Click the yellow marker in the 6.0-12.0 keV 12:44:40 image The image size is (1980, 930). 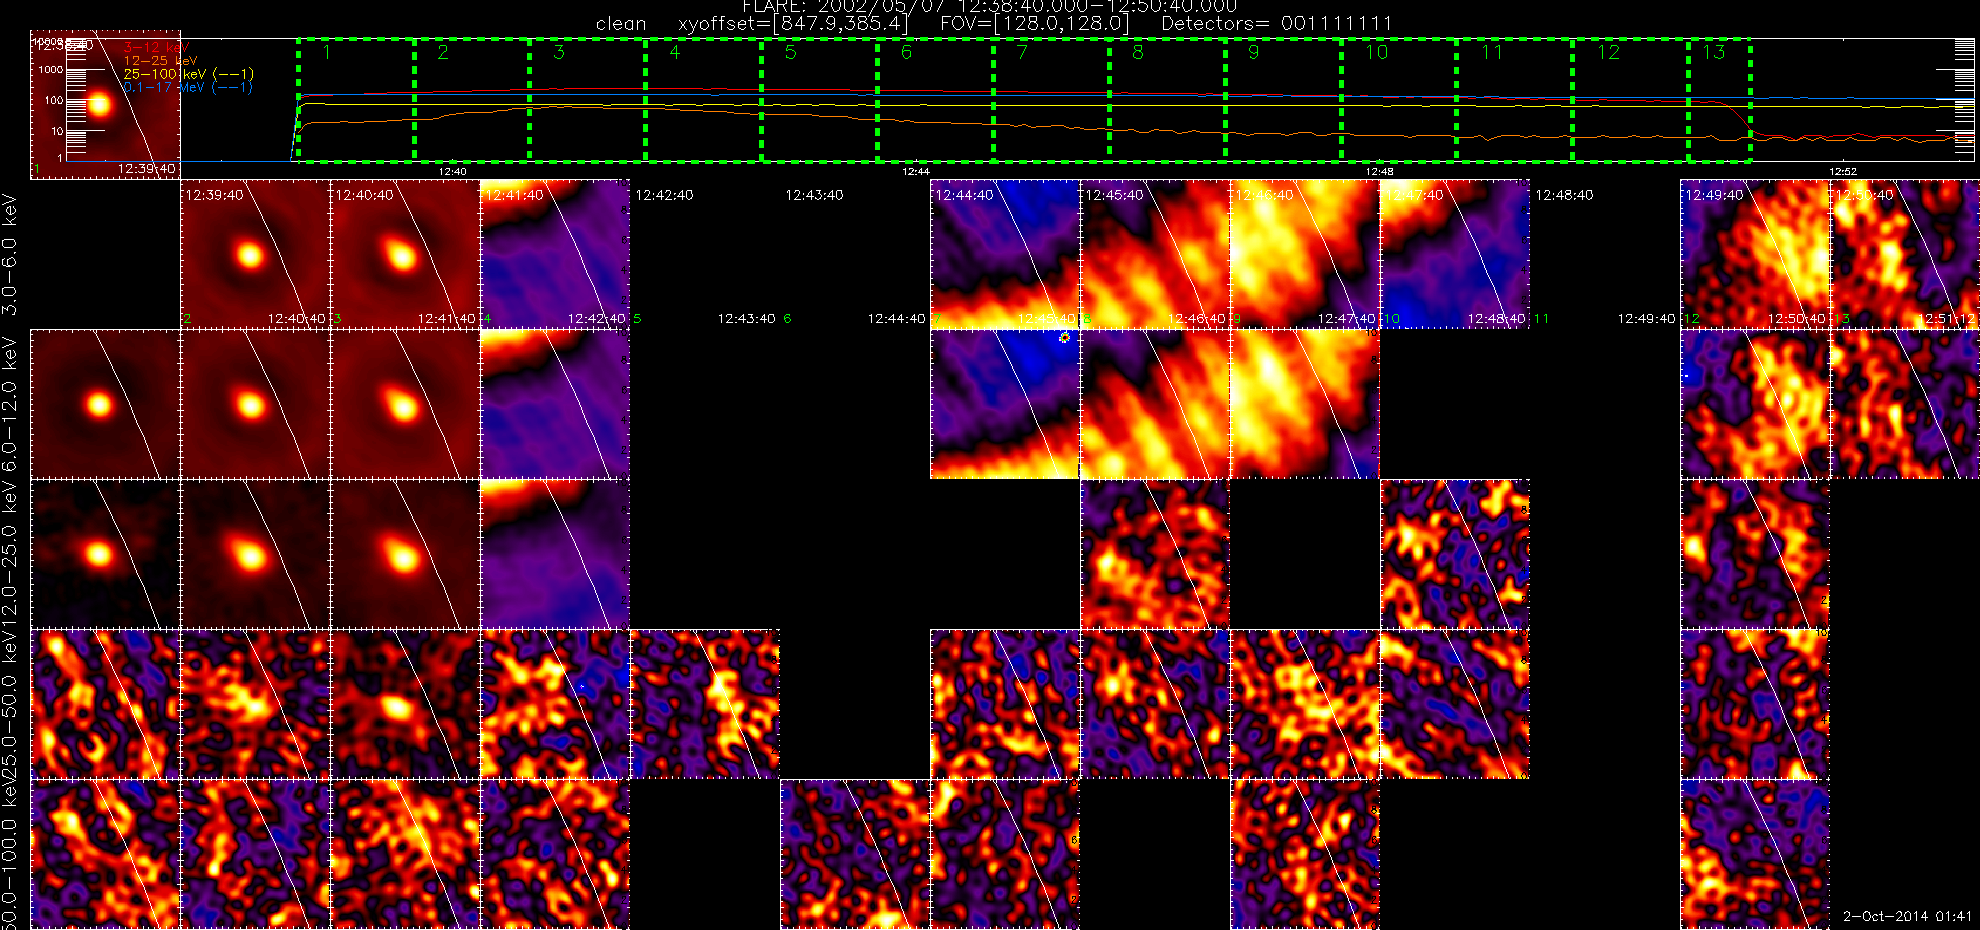[x=1065, y=338]
